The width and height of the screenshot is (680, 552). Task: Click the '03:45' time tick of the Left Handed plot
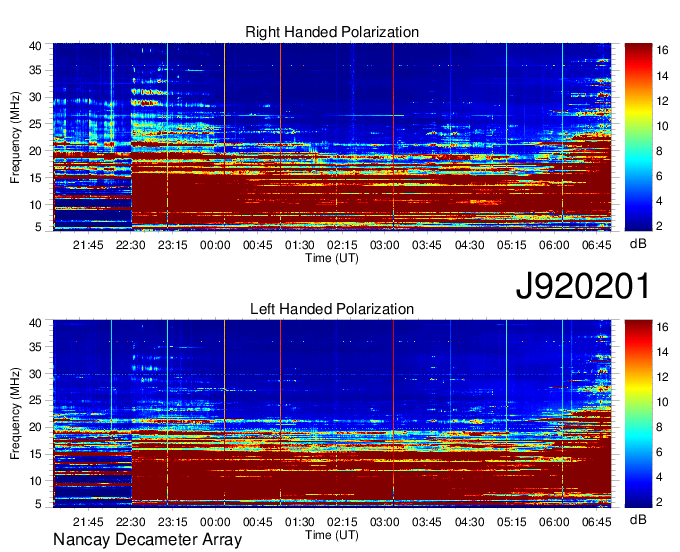427,522
